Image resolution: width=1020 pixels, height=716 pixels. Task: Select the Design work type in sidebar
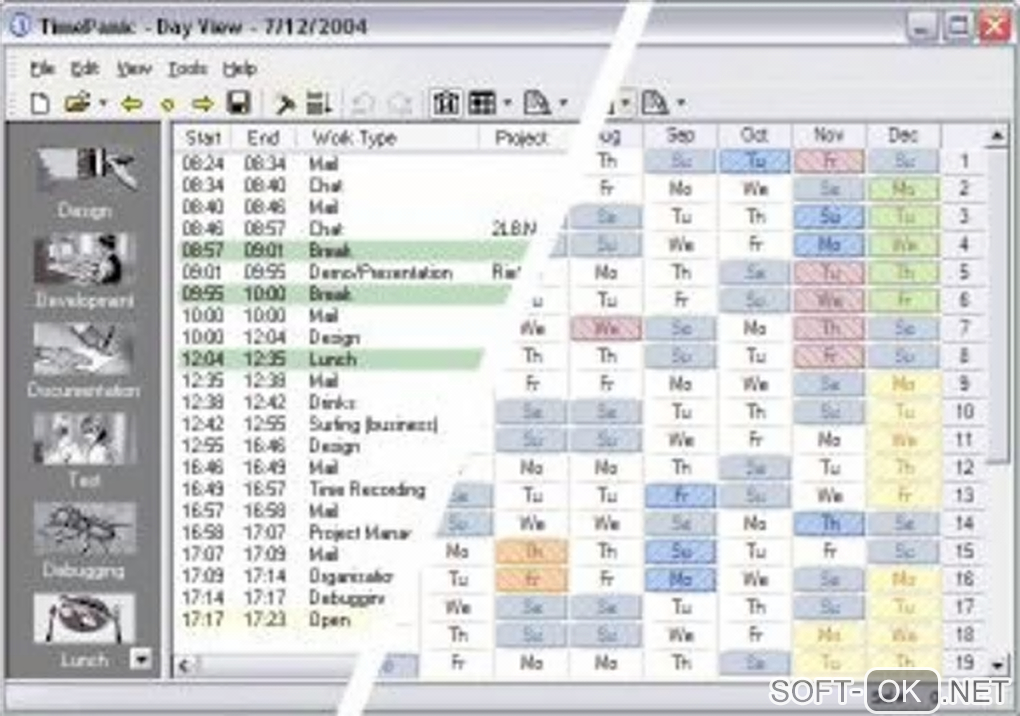85,183
